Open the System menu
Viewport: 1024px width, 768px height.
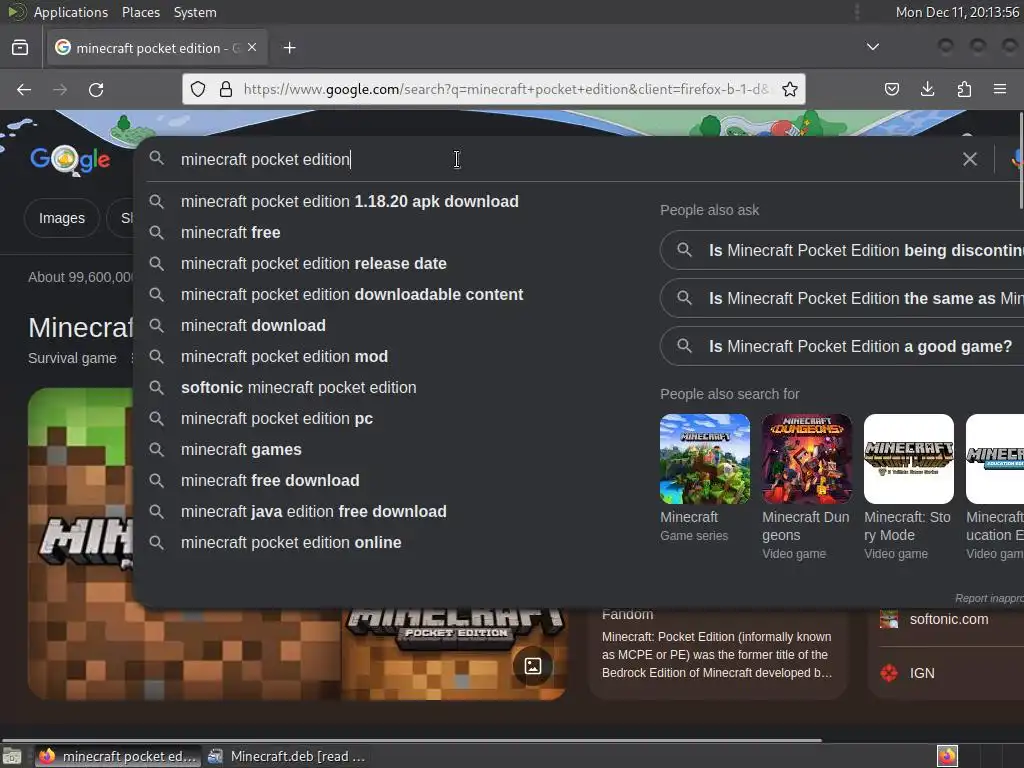(x=195, y=12)
